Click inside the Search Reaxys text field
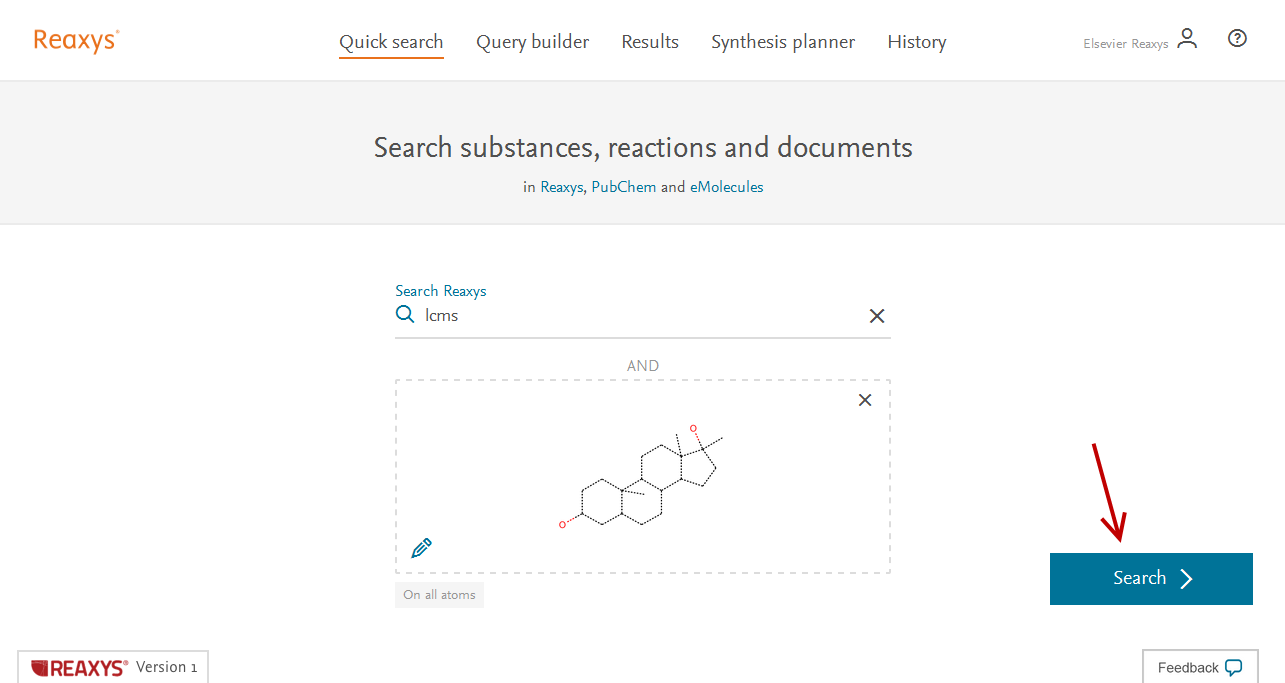 pyautogui.click(x=640, y=316)
